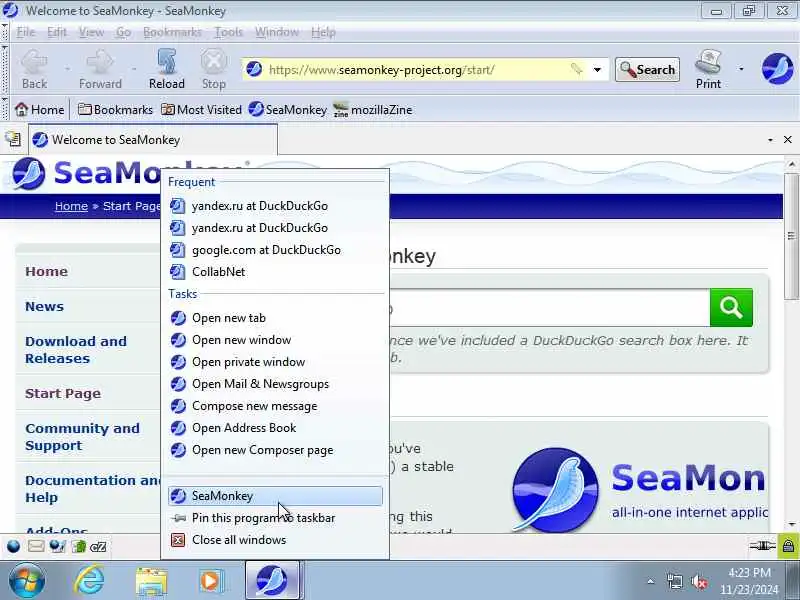800x600 pixels.
Task: Choose Open new window in jump list
Action: pyautogui.click(x=276, y=340)
